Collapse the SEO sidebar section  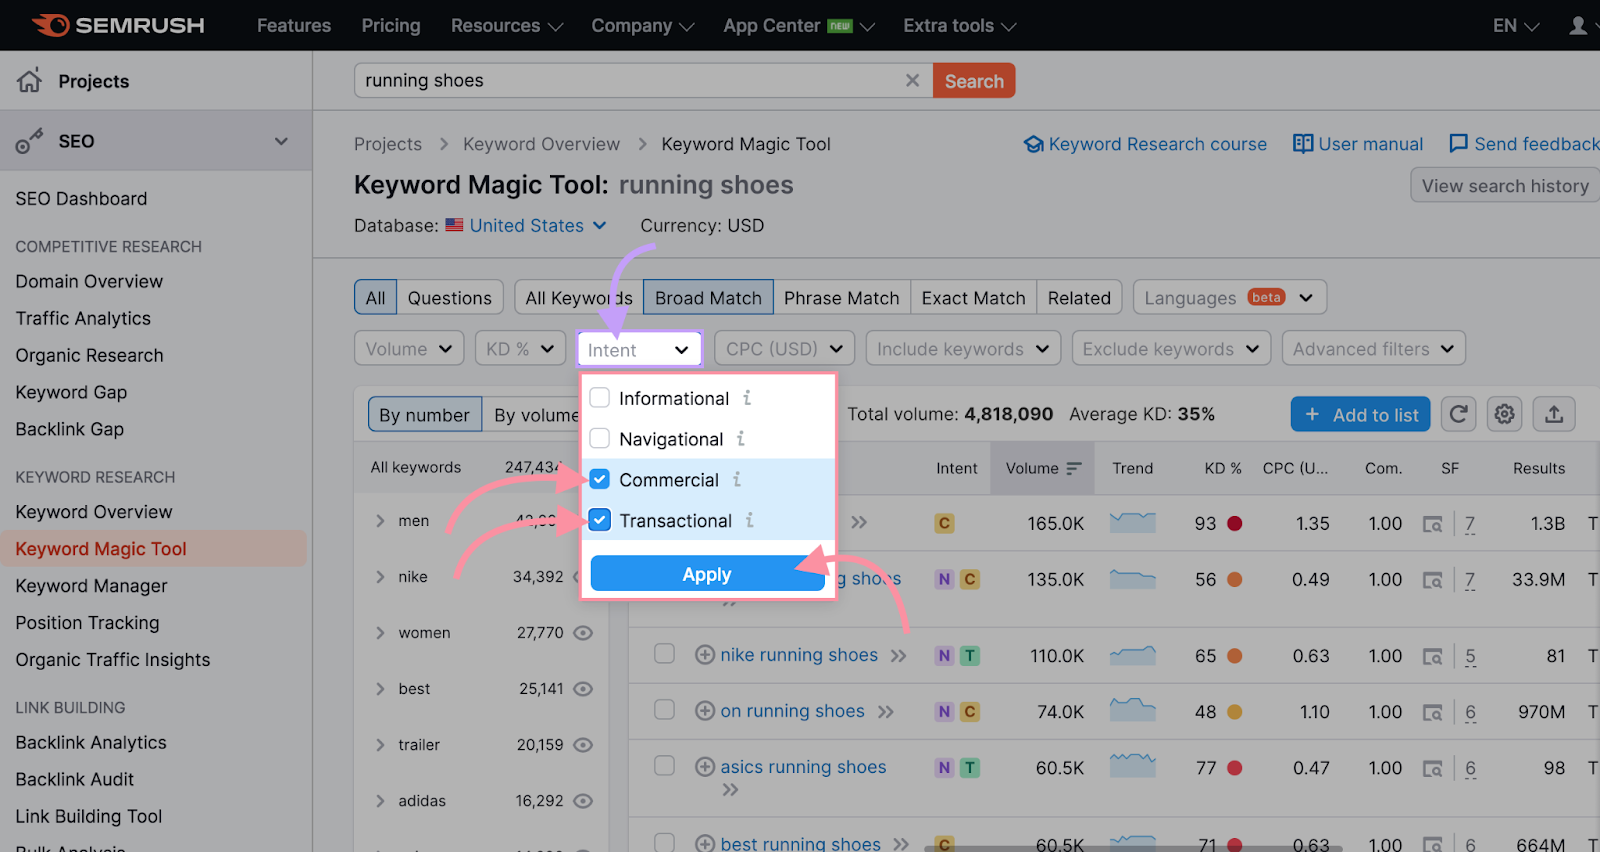pos(281,141)
